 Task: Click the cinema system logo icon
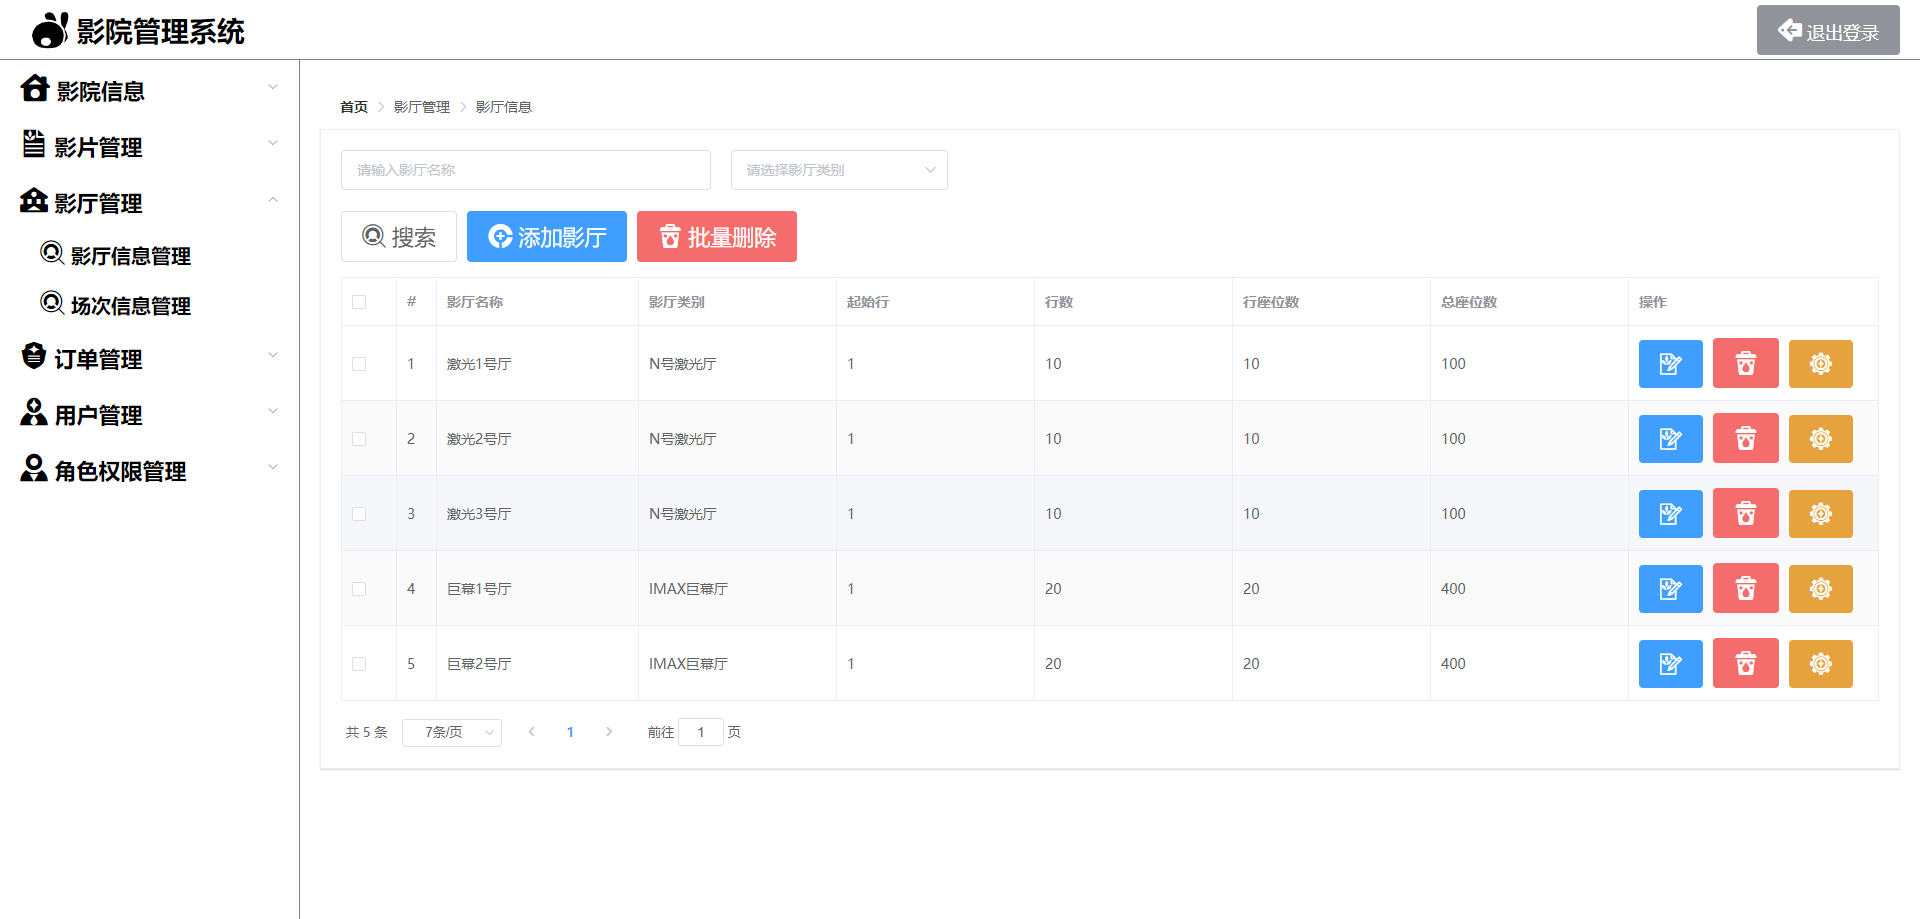coord(49,31)
